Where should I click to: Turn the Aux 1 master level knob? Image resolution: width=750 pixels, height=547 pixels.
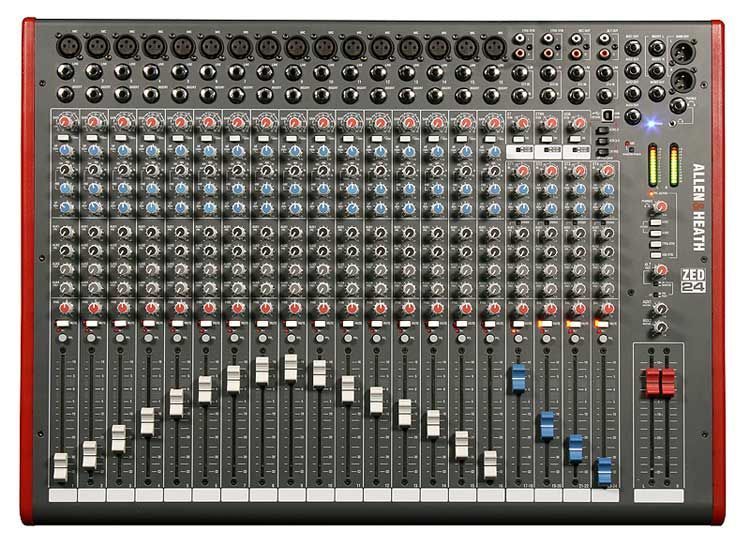point(661,308)
